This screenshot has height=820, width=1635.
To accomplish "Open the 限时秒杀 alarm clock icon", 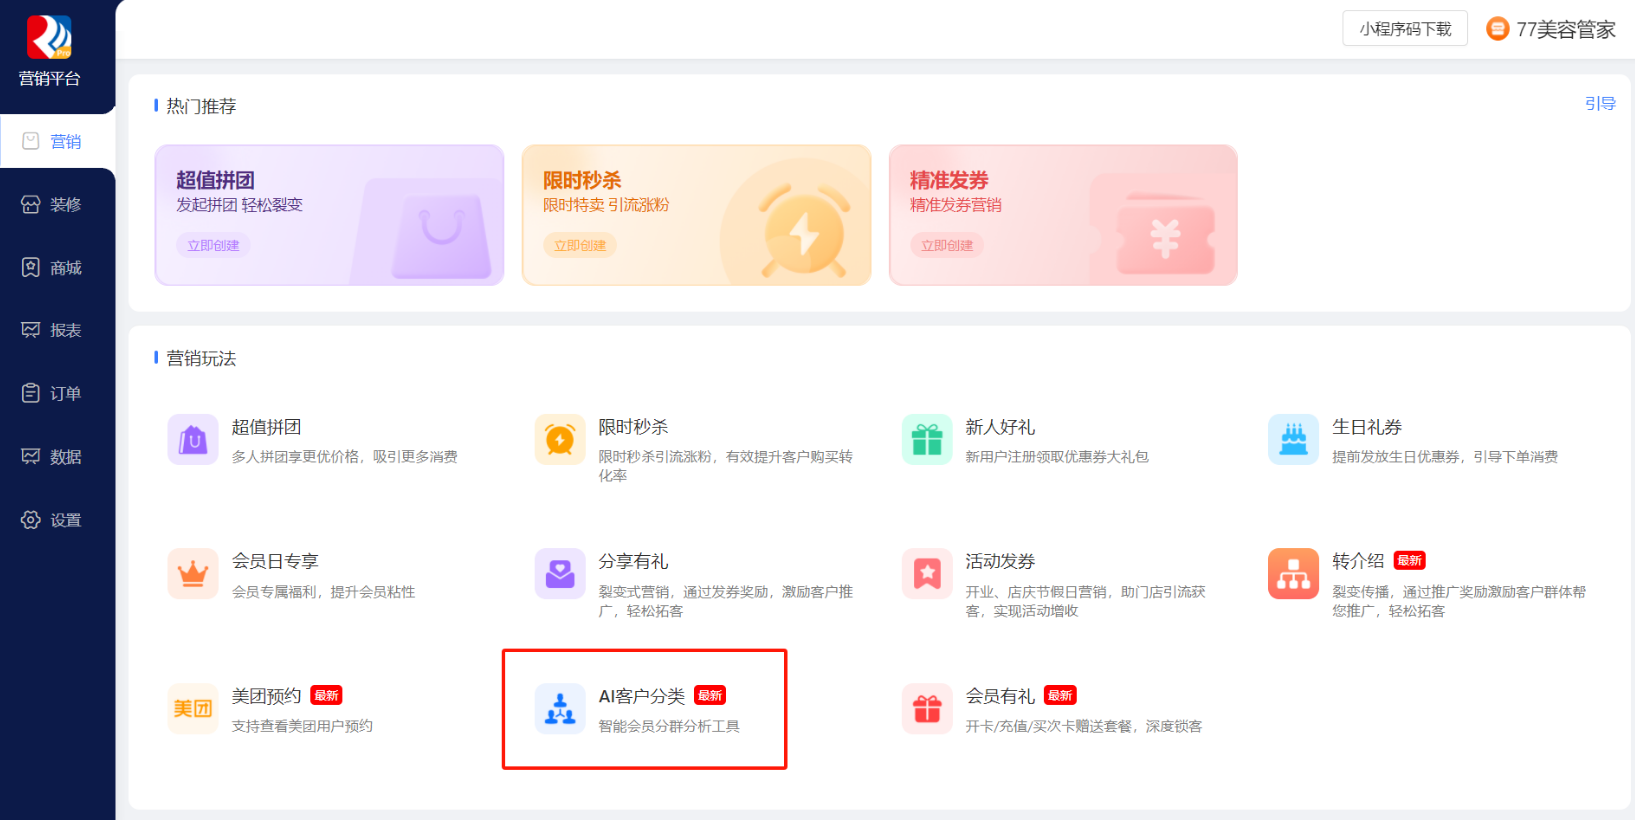I will (x=560, y=440).
